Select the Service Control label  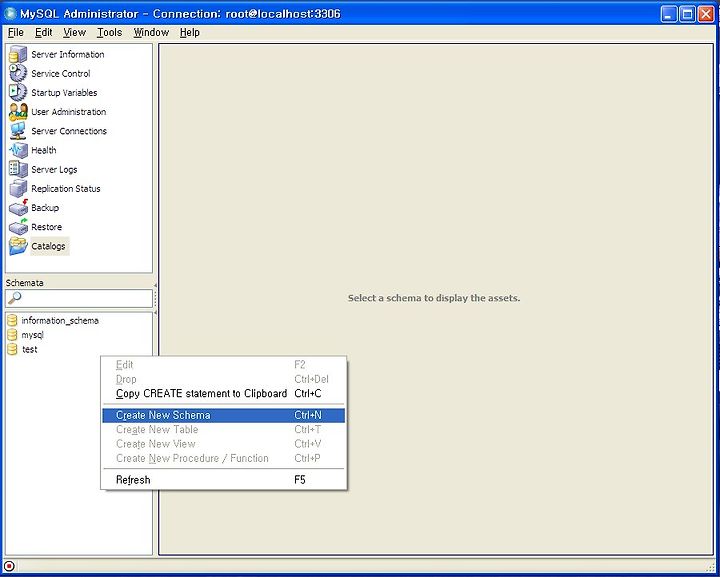click(x=61, y=73)
